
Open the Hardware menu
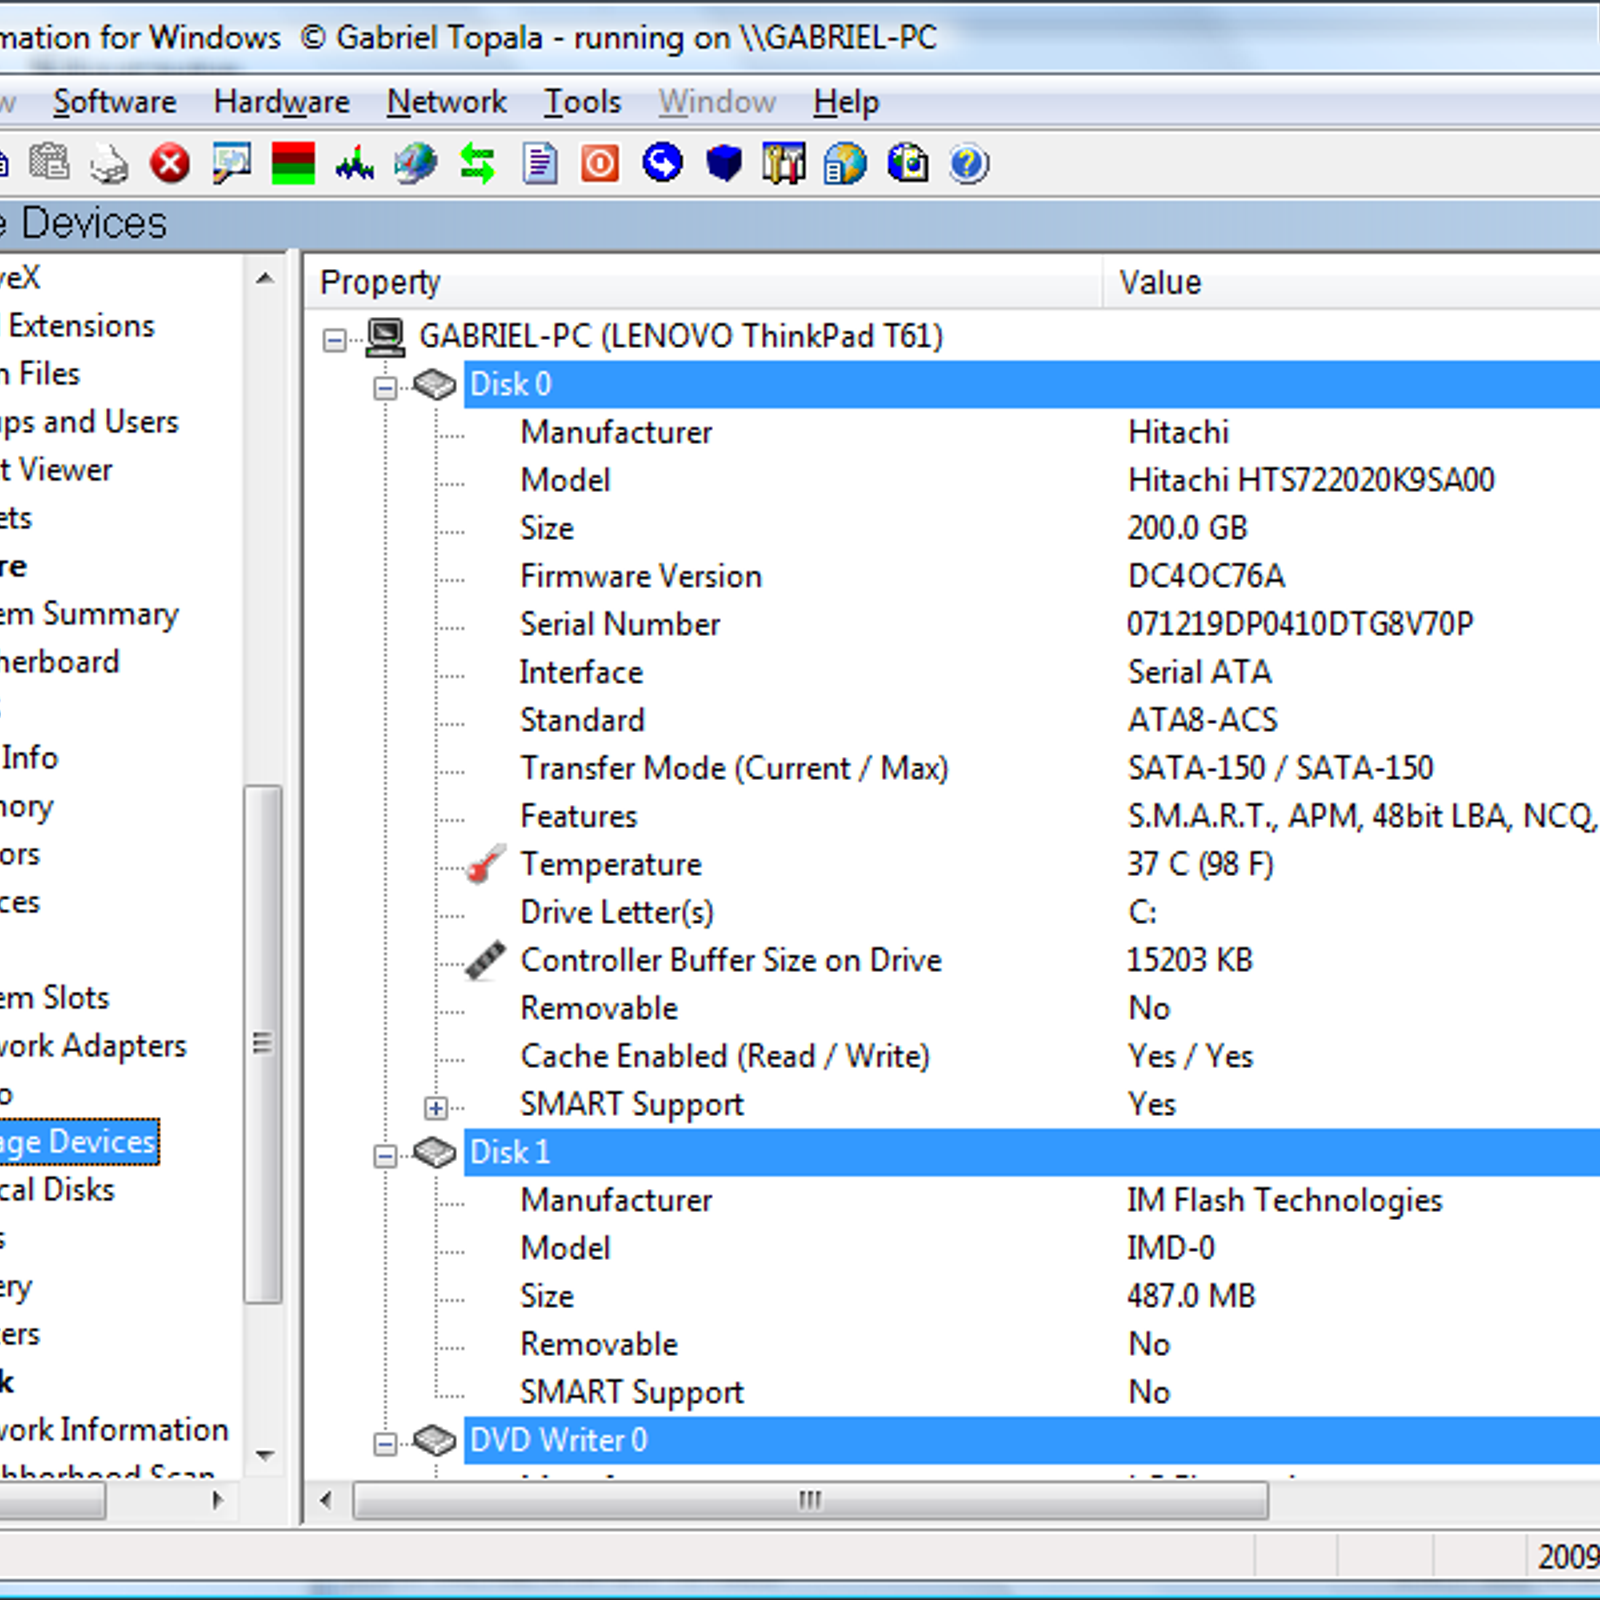click(x=281, y=102)
